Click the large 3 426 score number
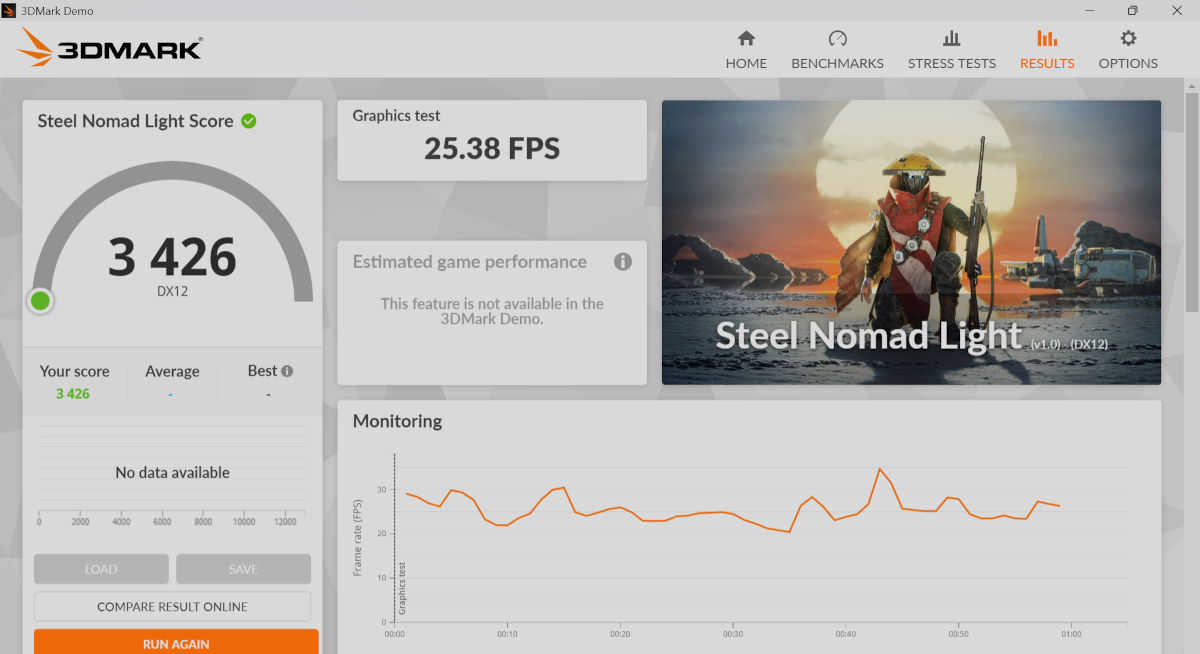The width and height of the screenshot is (1200, 654). point(172,258)
